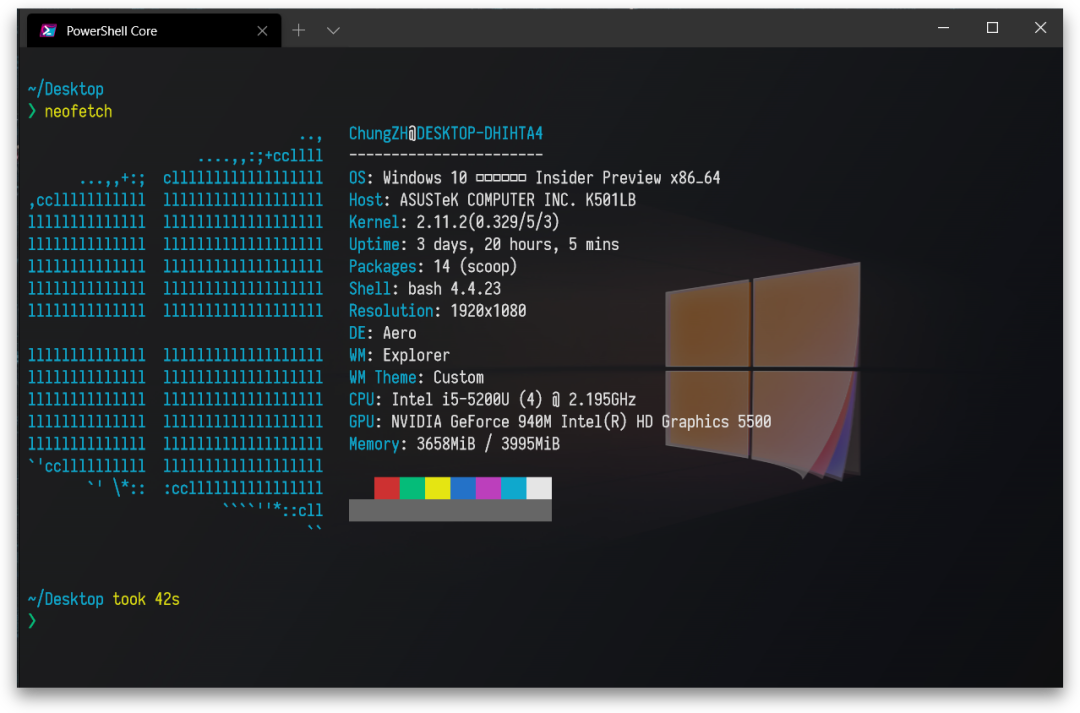Click the ChungZH@DESKTOP-DHIHTA4 header text

coord(445,133)
